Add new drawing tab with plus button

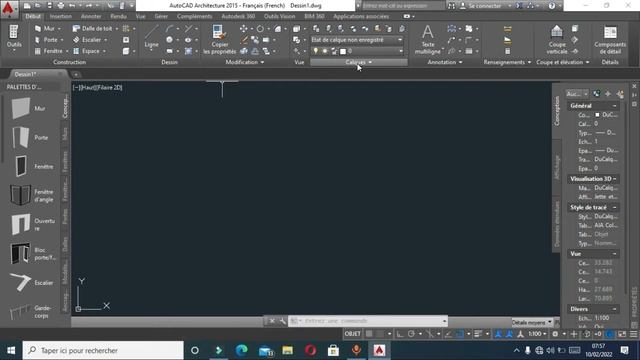[x=76, y=75]
